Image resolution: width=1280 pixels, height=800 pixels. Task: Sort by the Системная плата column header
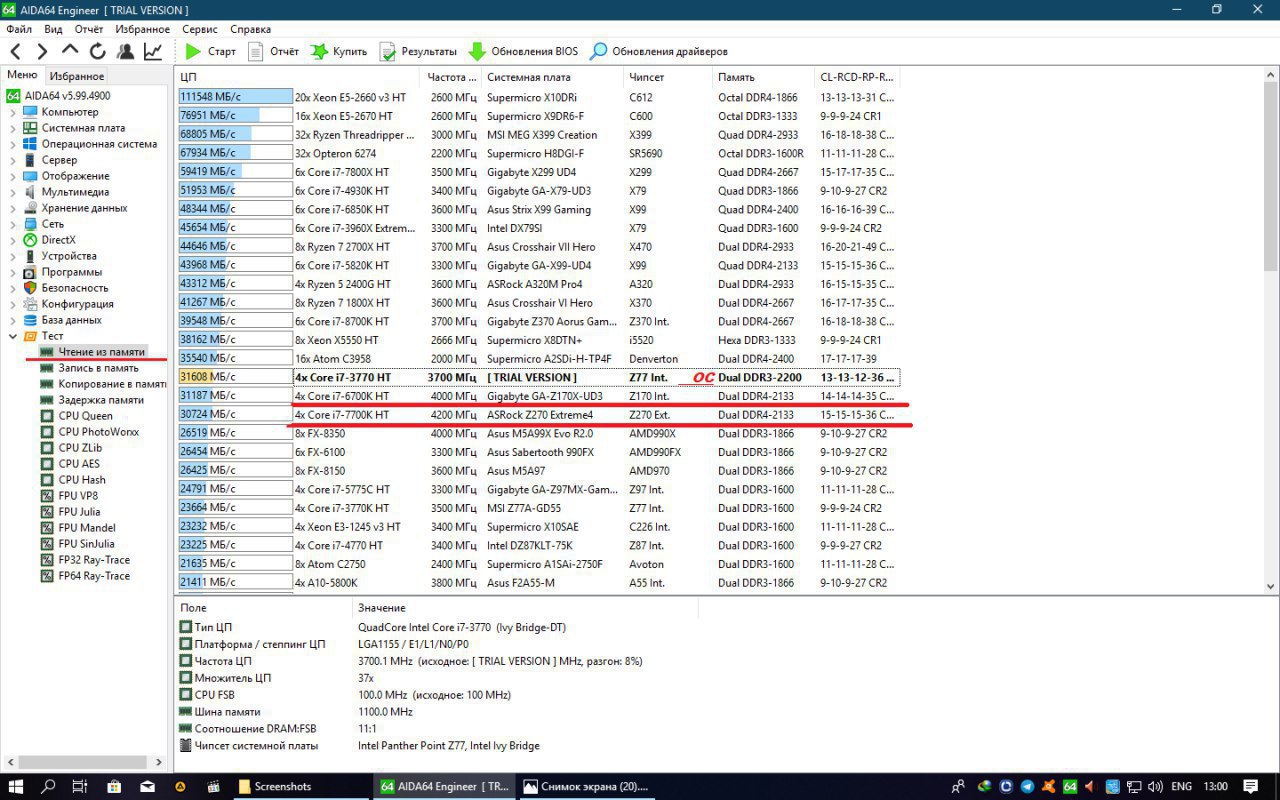pyautogui.click(x=553, y=77)
